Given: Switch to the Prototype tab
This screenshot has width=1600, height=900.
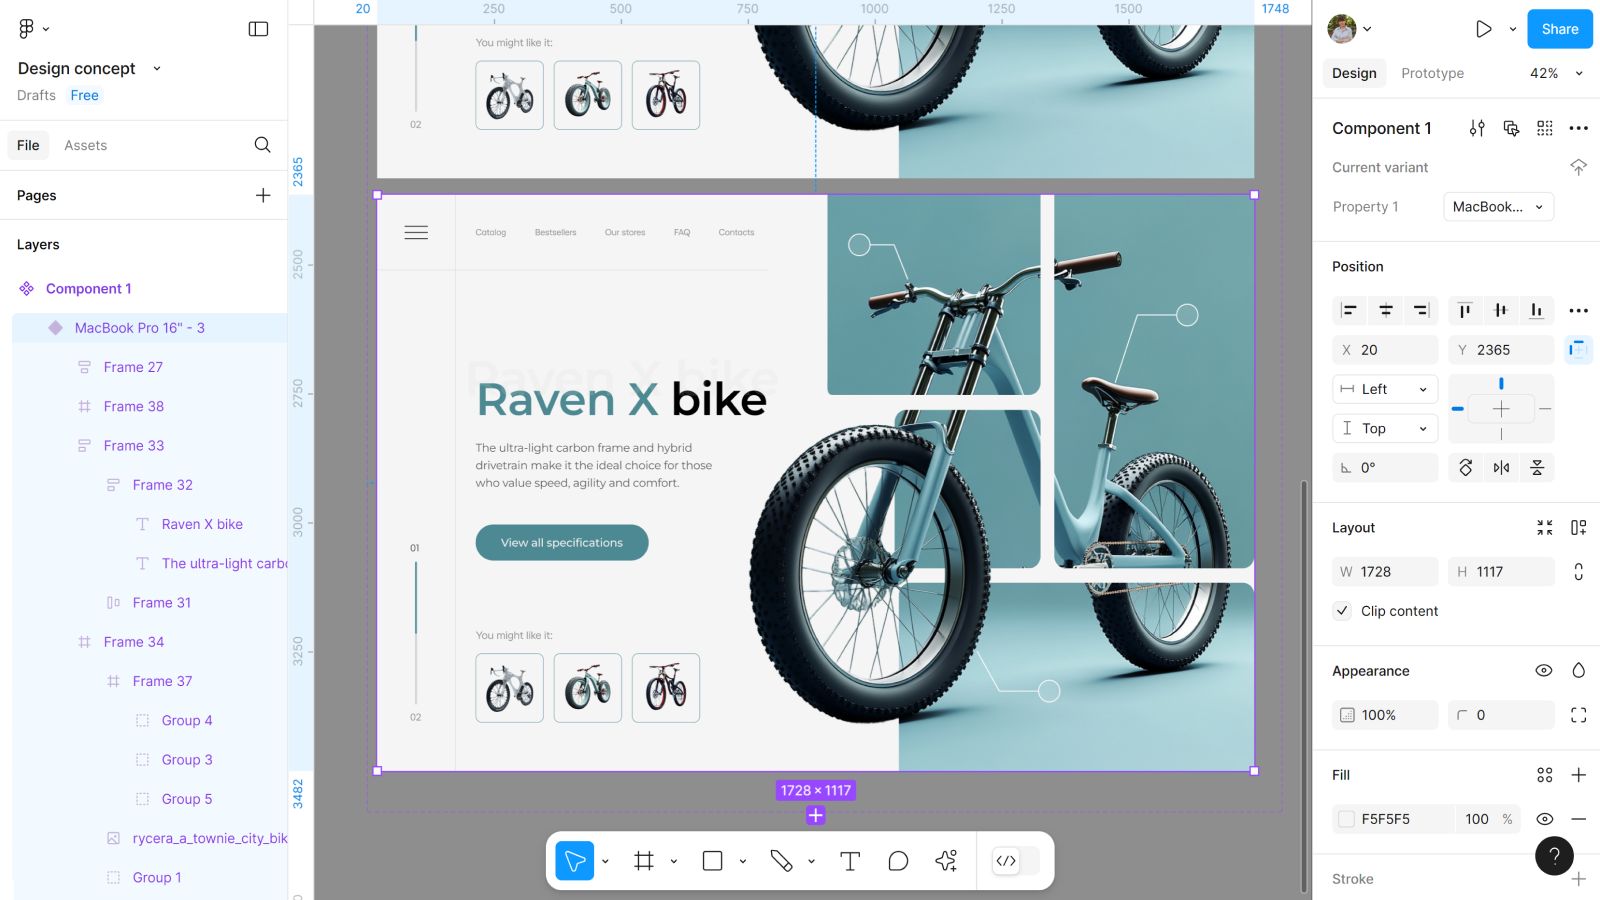Looking at the screenshot, I should pos(1432,73).
